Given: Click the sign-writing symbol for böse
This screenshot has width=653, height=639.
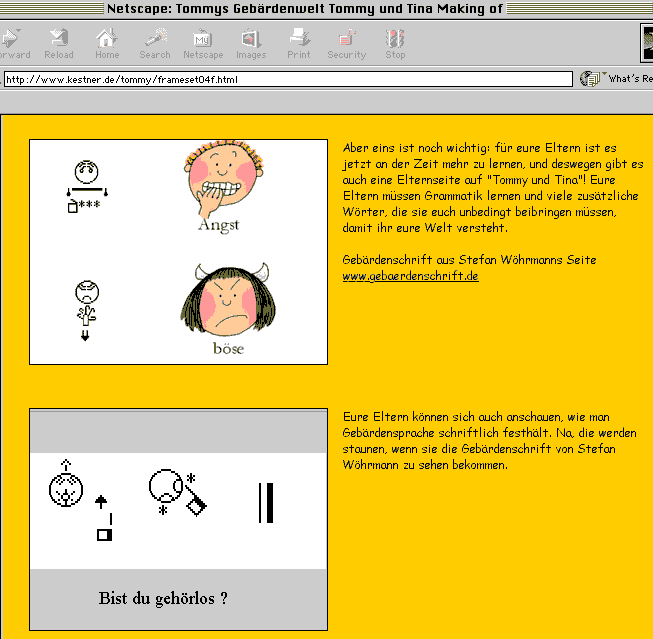Looking at the screenshot, I should 86,311.
